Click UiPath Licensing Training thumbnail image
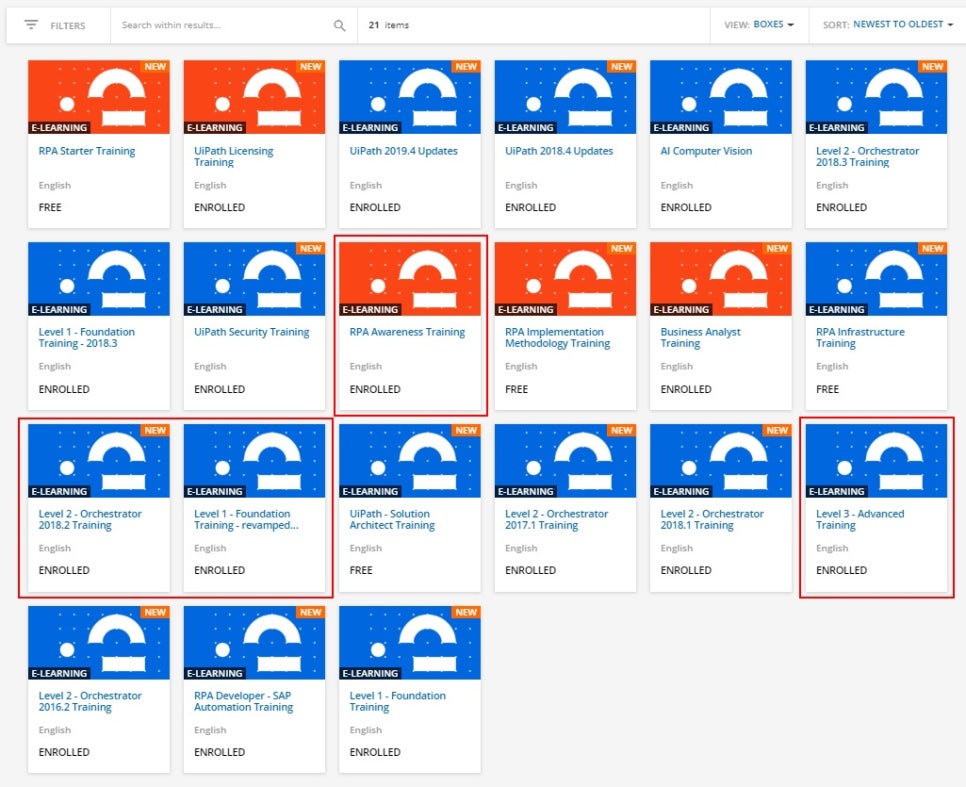The image size is (966, 787). (x=254, y=97)
